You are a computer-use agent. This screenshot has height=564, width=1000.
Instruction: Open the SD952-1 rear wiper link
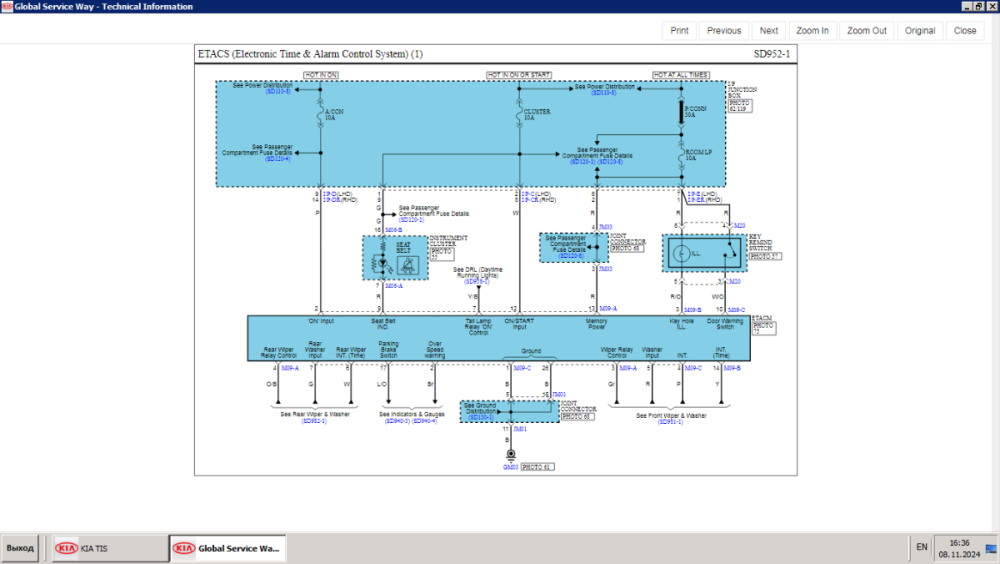tap(314, 421)
